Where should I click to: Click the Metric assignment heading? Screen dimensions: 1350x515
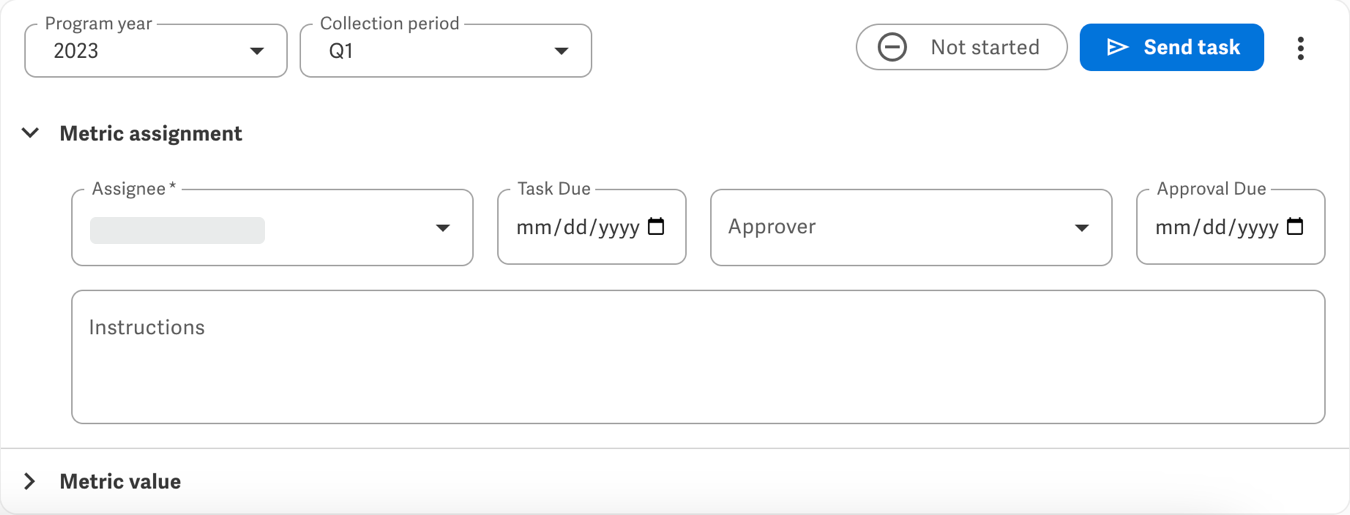pos(151,133)
